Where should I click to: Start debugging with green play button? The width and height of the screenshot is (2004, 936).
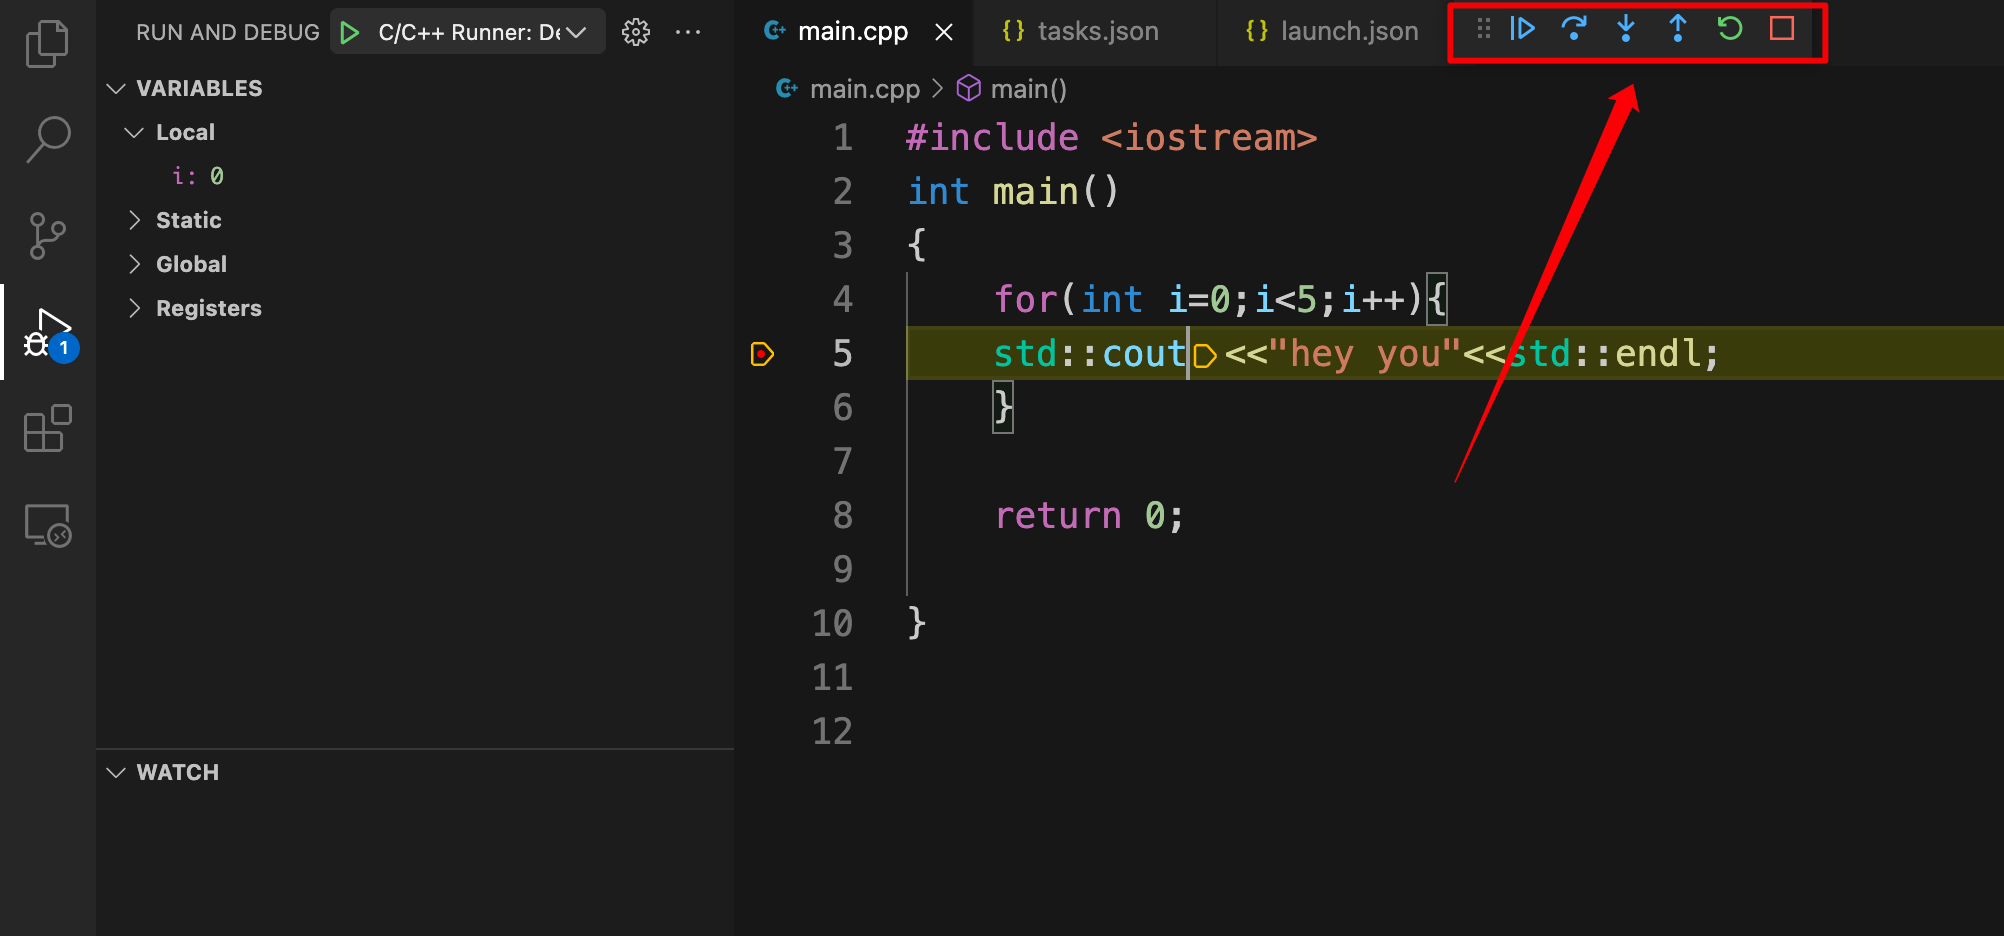point(349,32)
